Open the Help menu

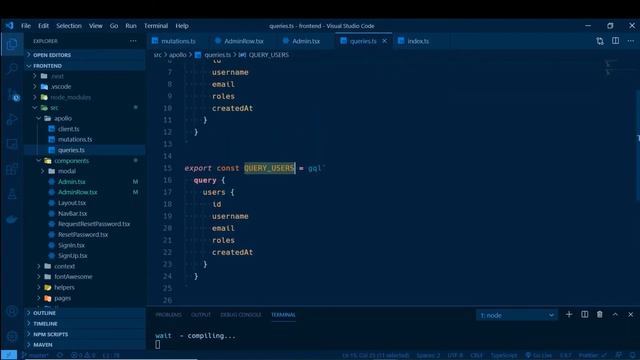pos(182,26)
